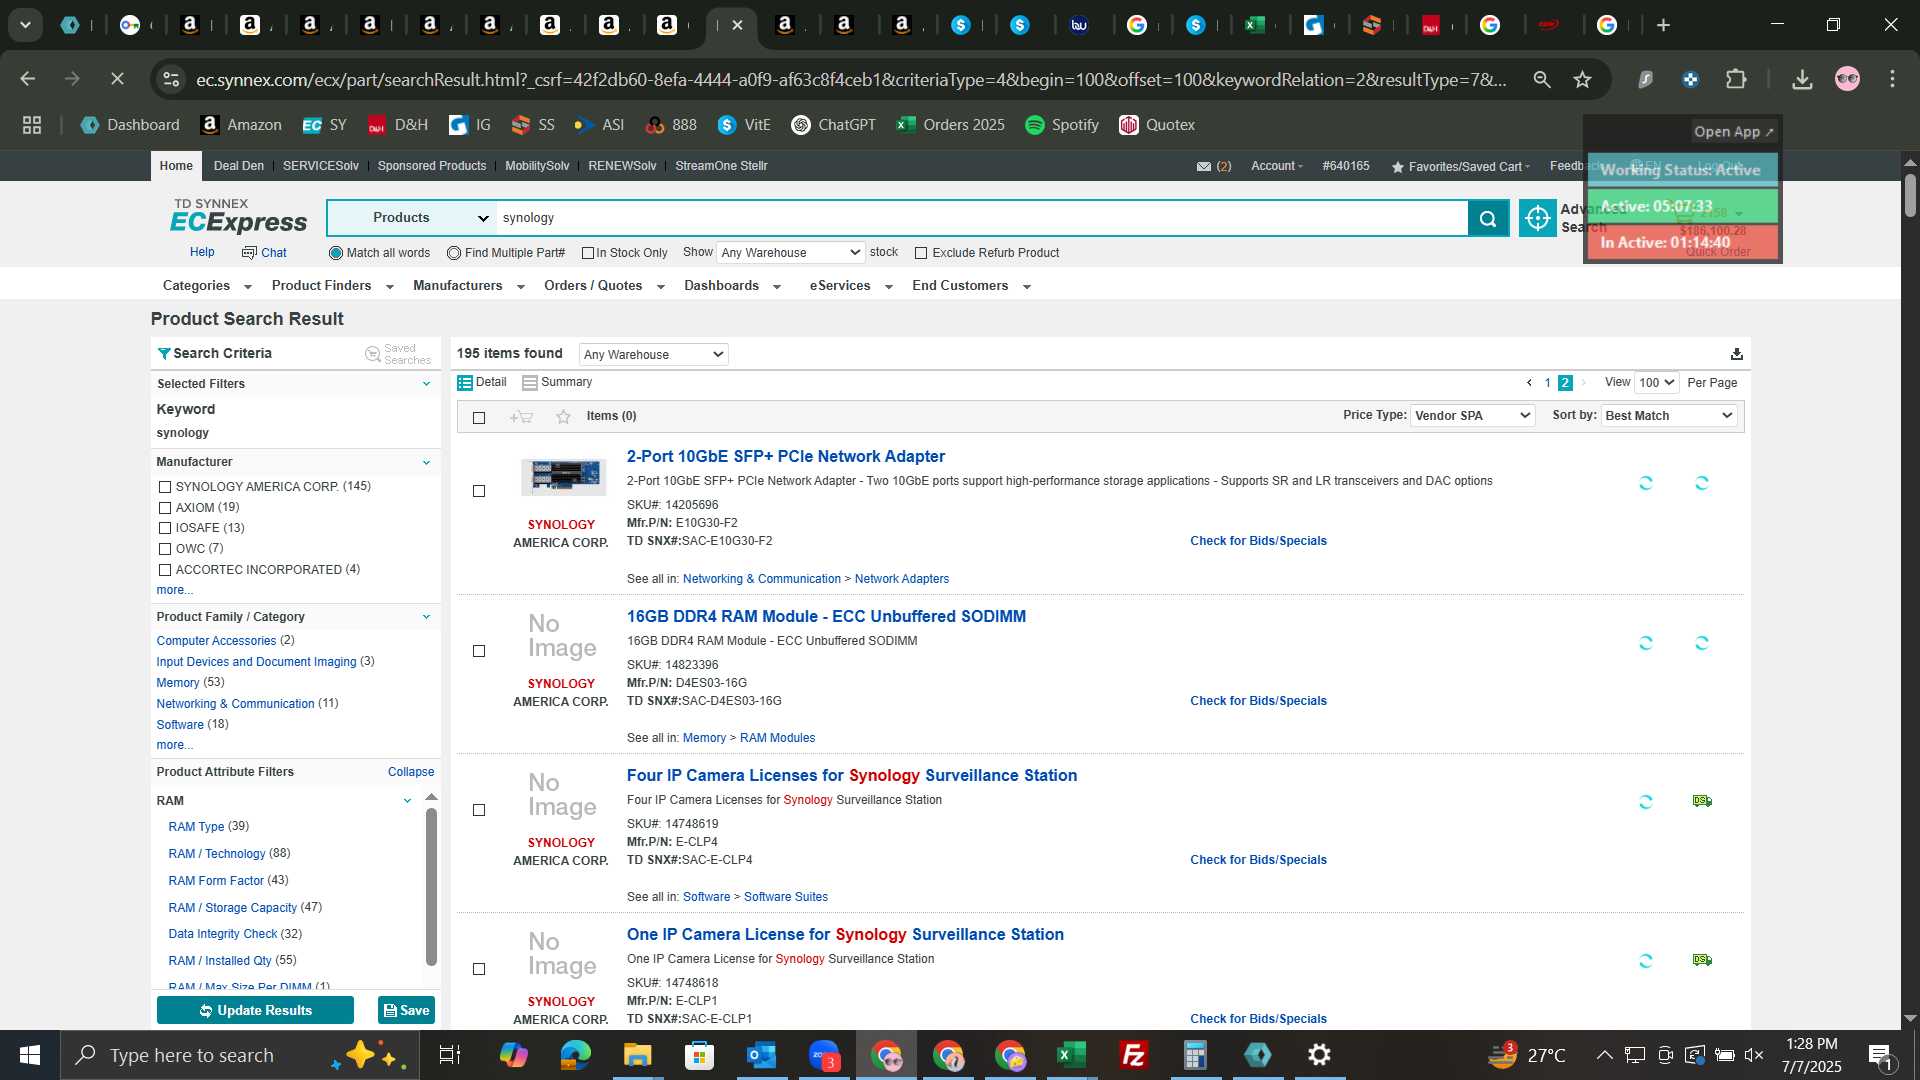
Task: Collapse the Manufacturer filter section
Action: (x=426, y=462)
